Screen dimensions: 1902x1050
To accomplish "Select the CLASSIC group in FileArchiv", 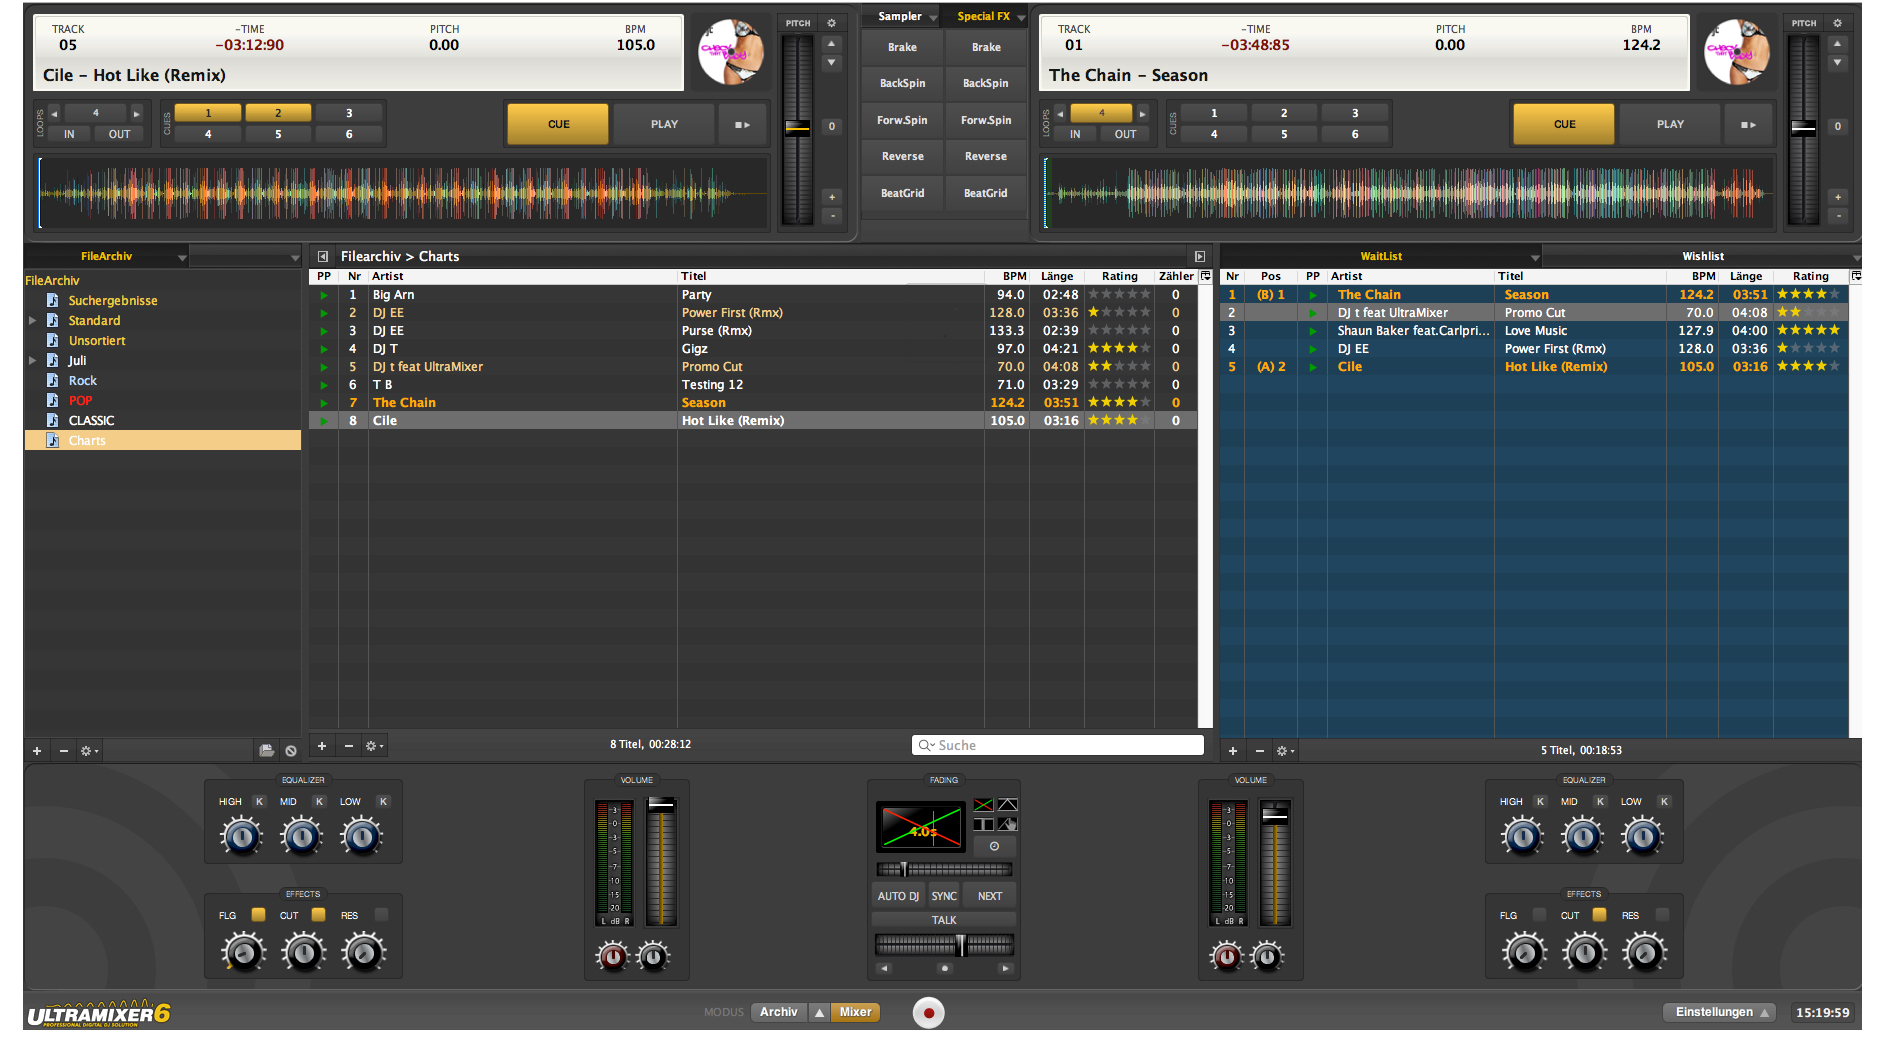I will (x=91, y=421).
